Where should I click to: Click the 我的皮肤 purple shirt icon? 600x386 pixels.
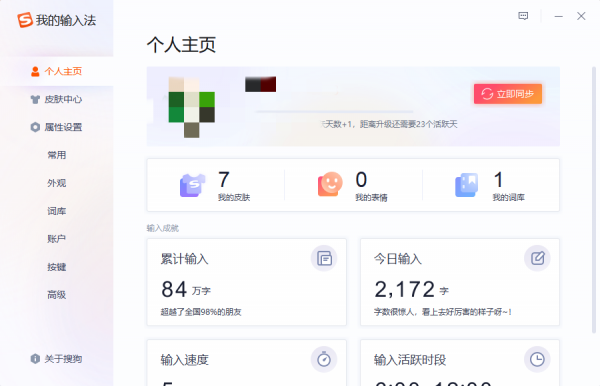tap(192, 185)
